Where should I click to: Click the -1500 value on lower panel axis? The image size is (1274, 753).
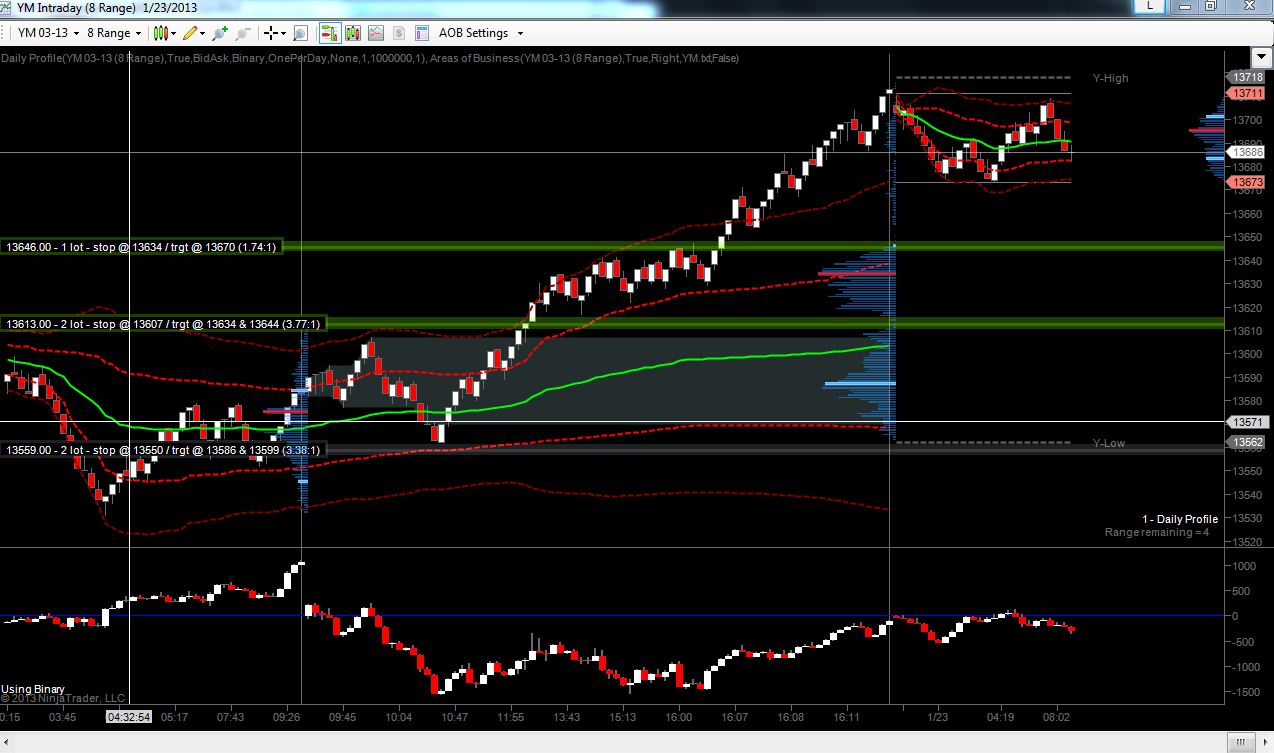pyautogui.click(x=1246, y=693)
